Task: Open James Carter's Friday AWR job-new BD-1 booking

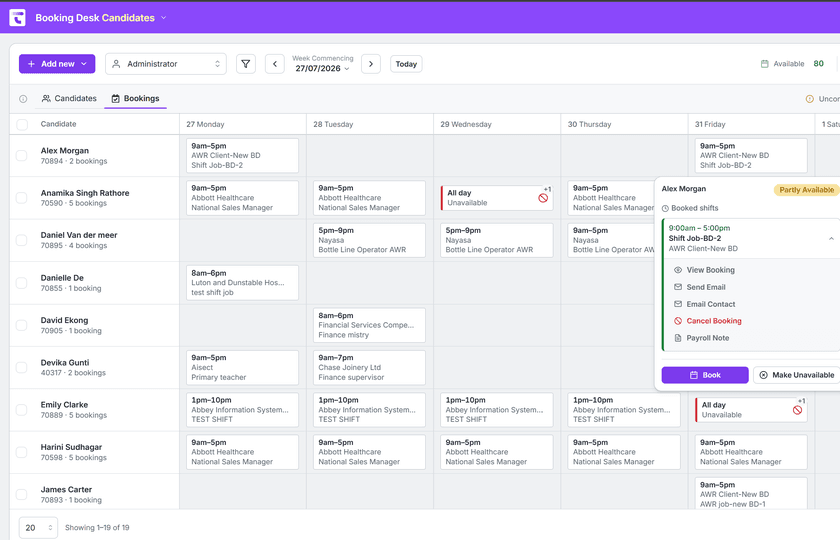Action: (x=751, y=493)
